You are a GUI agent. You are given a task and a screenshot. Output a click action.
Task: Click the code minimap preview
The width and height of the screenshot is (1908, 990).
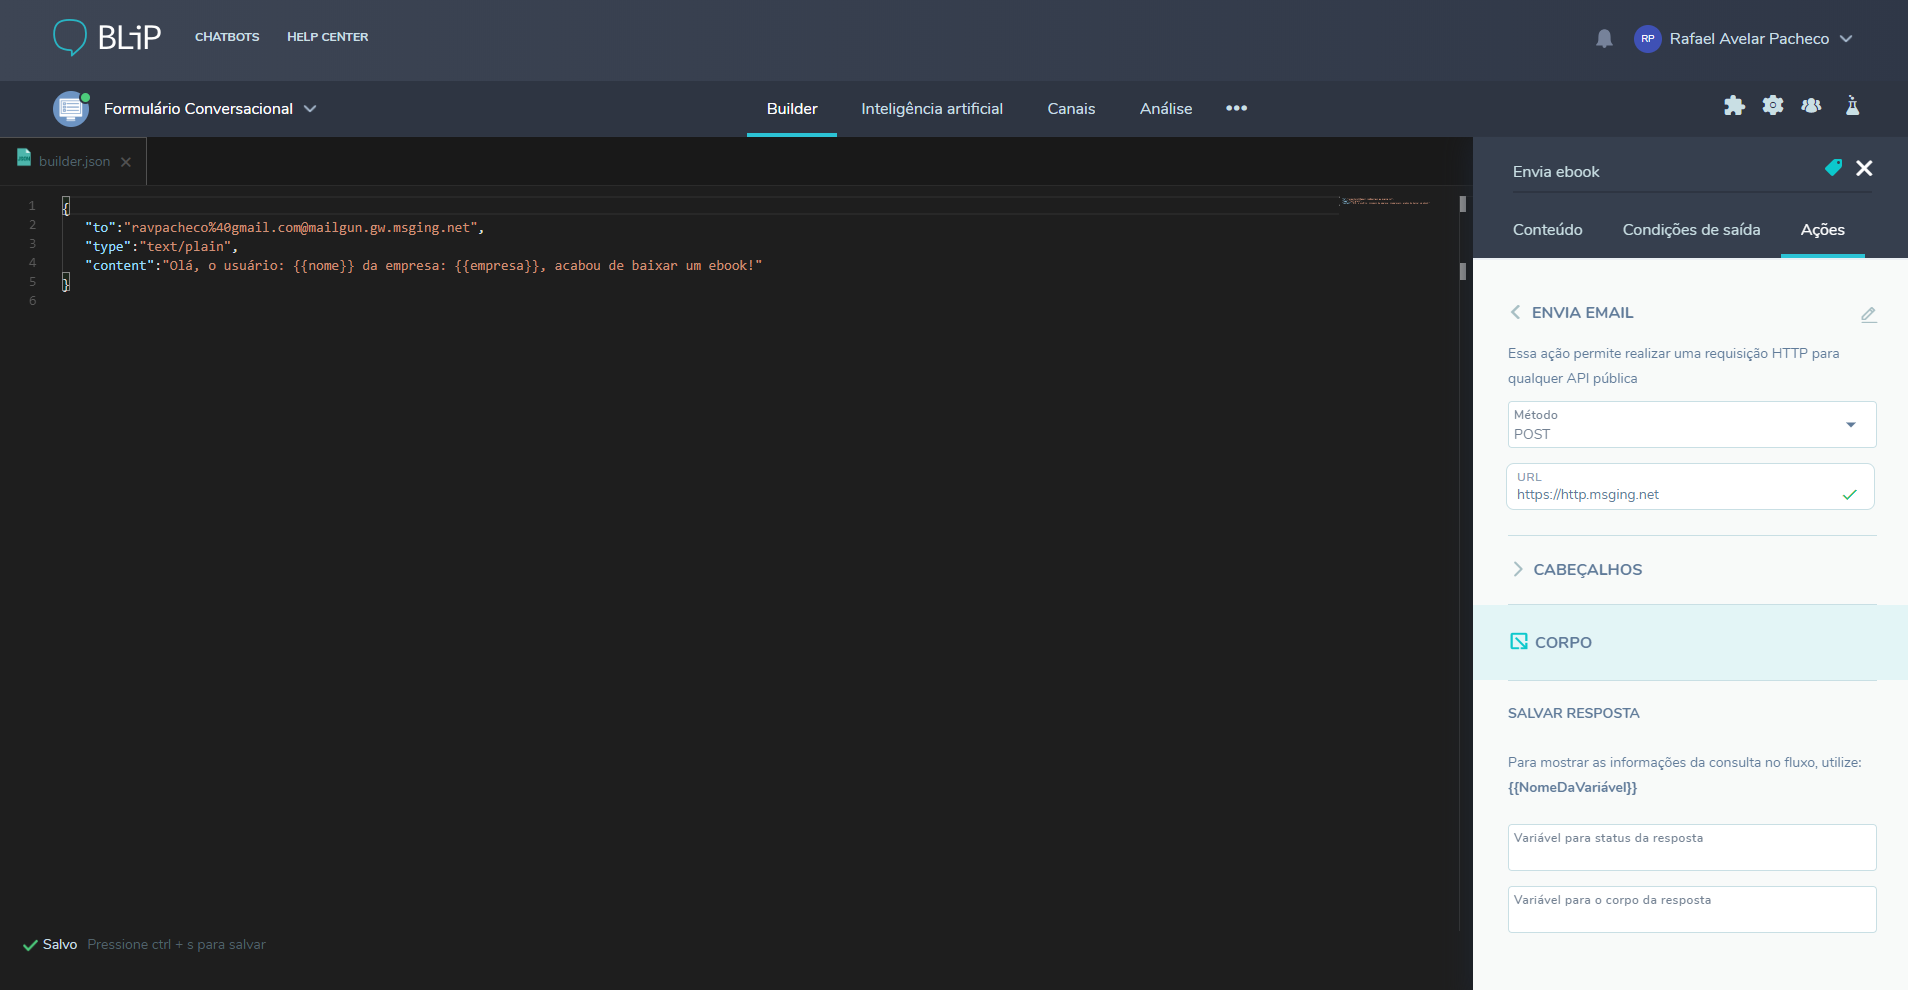1385,201
